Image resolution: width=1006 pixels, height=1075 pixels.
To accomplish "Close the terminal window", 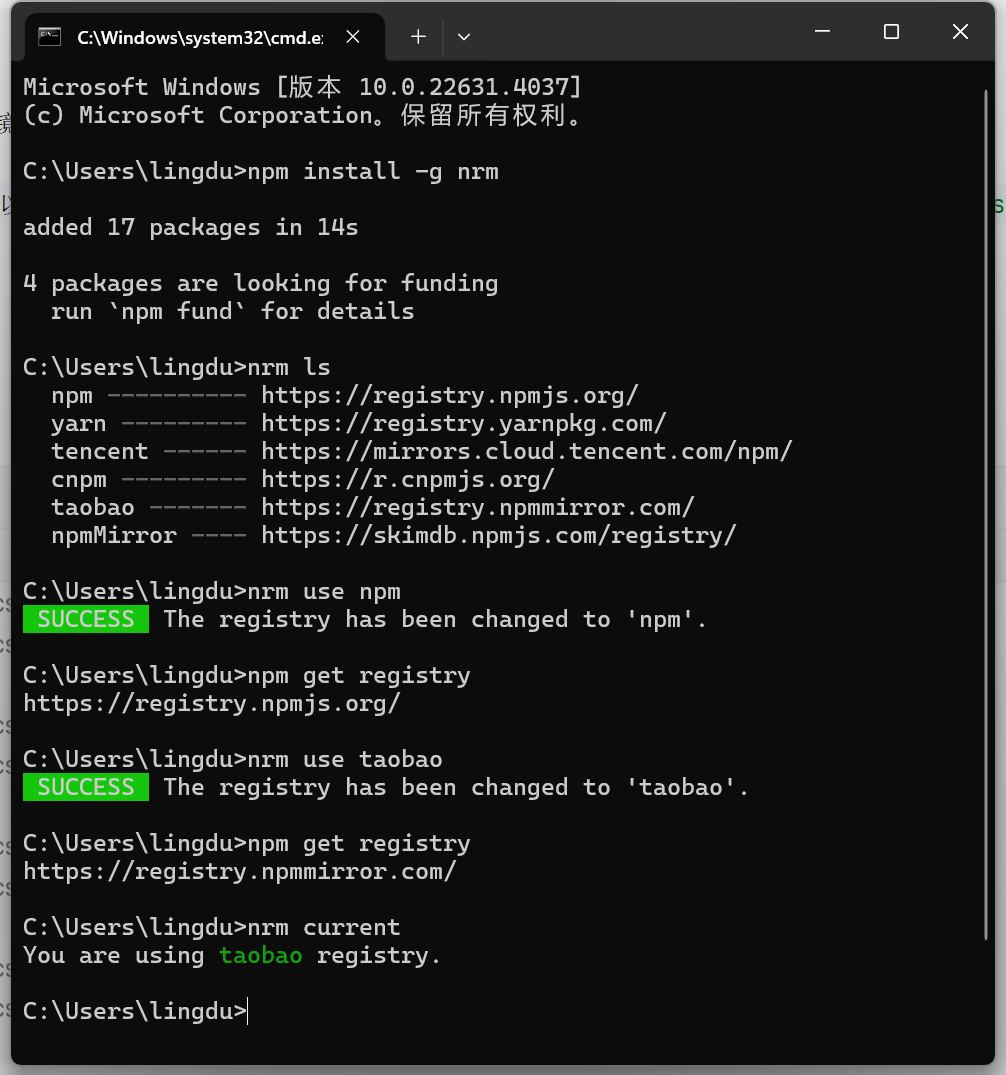I will click(x=960, y=32).
